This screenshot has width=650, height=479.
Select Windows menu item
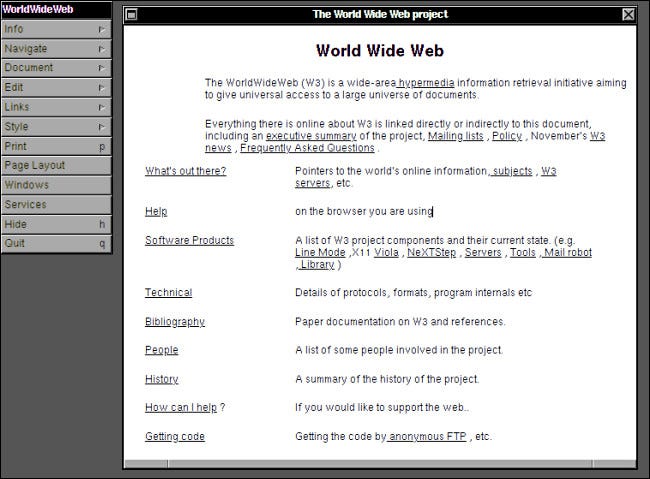(56, 185)
